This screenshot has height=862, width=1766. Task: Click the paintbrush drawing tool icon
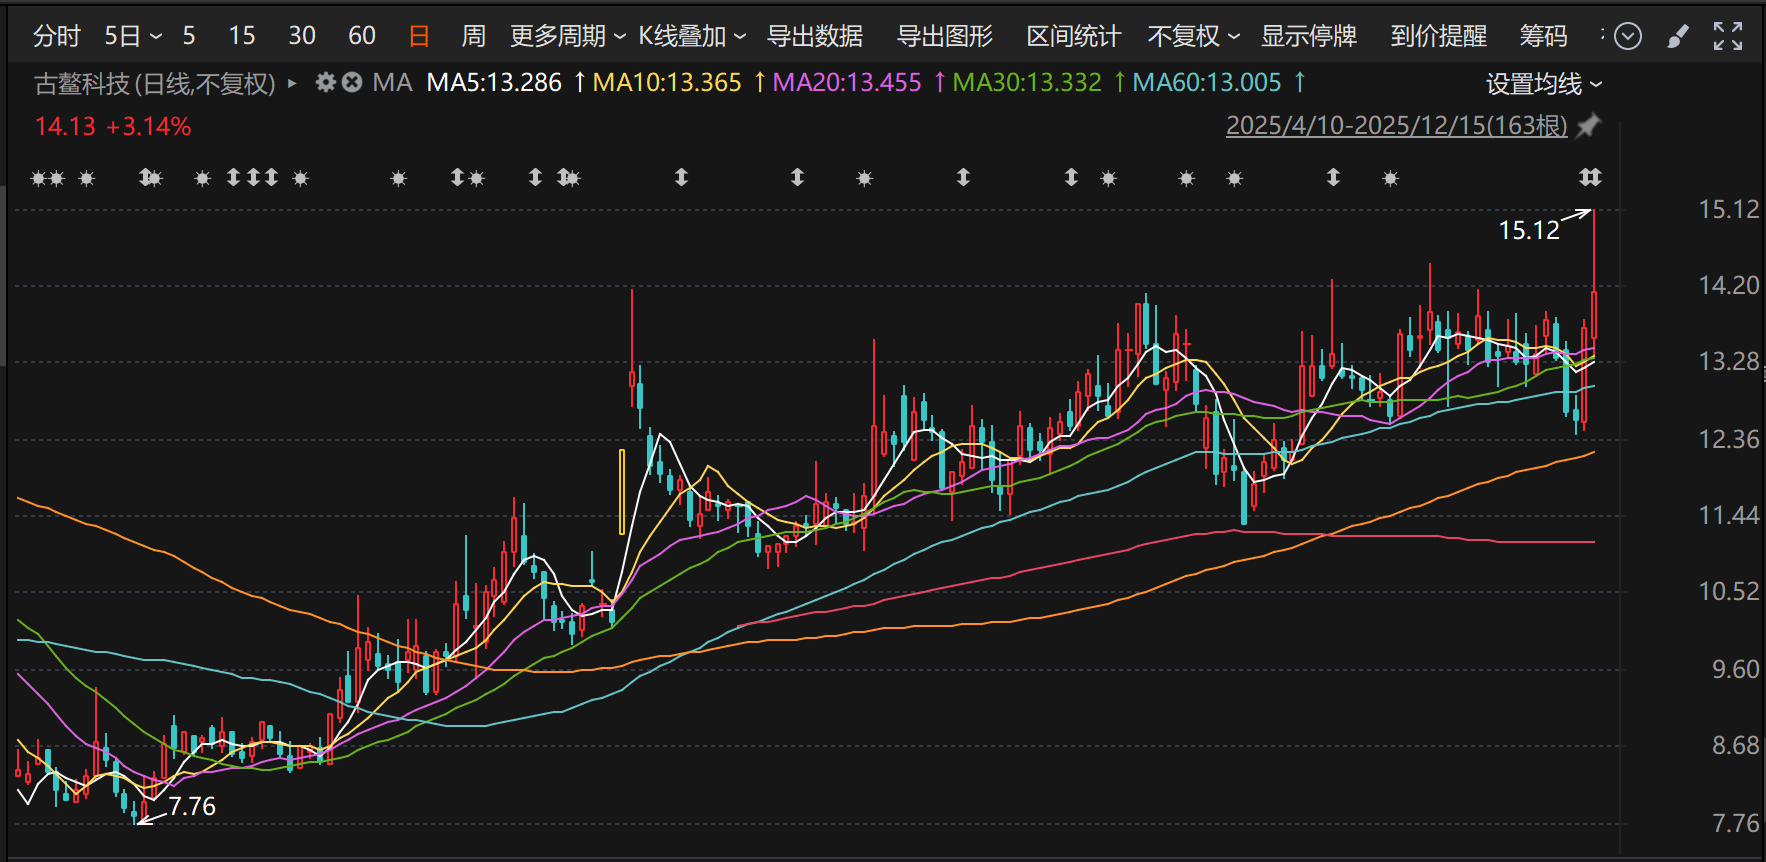click(x=1678, y=37)
